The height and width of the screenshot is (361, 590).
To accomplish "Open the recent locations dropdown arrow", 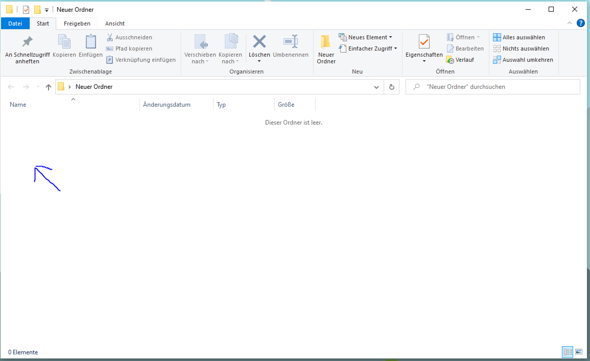I will (x=38, y=87).
